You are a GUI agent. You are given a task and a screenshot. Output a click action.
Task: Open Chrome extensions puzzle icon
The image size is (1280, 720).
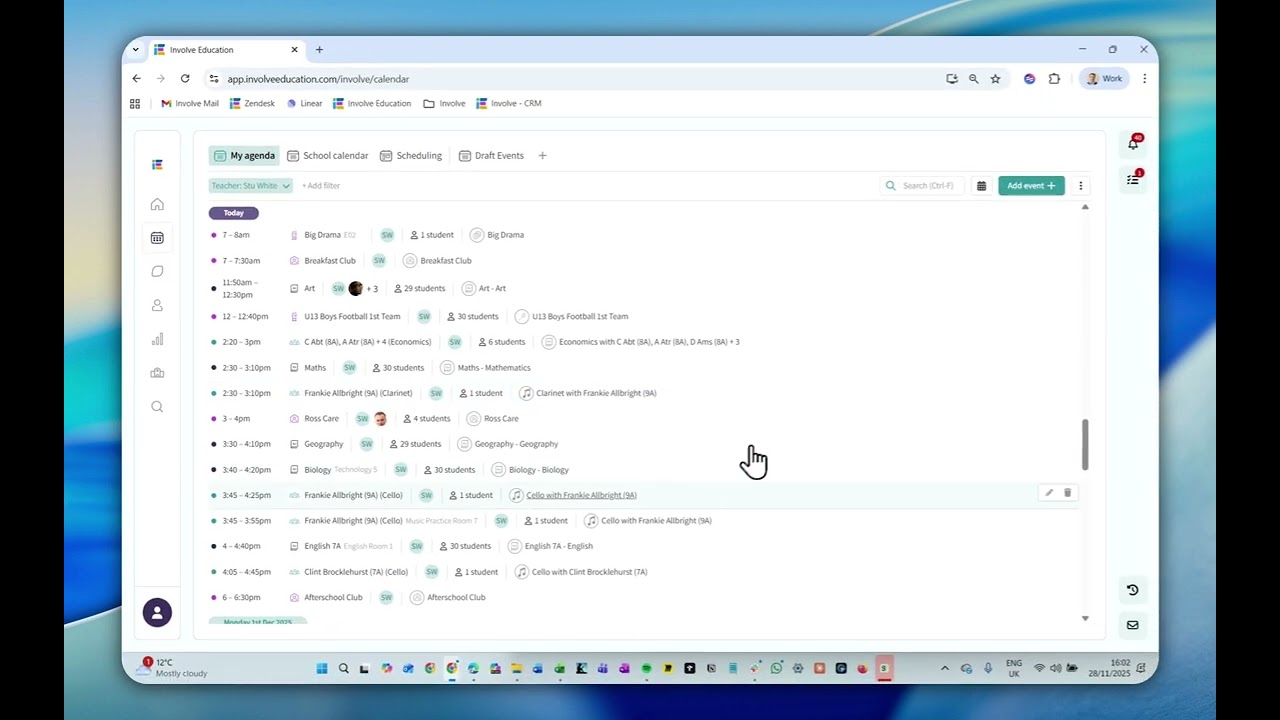(1054, 79)
